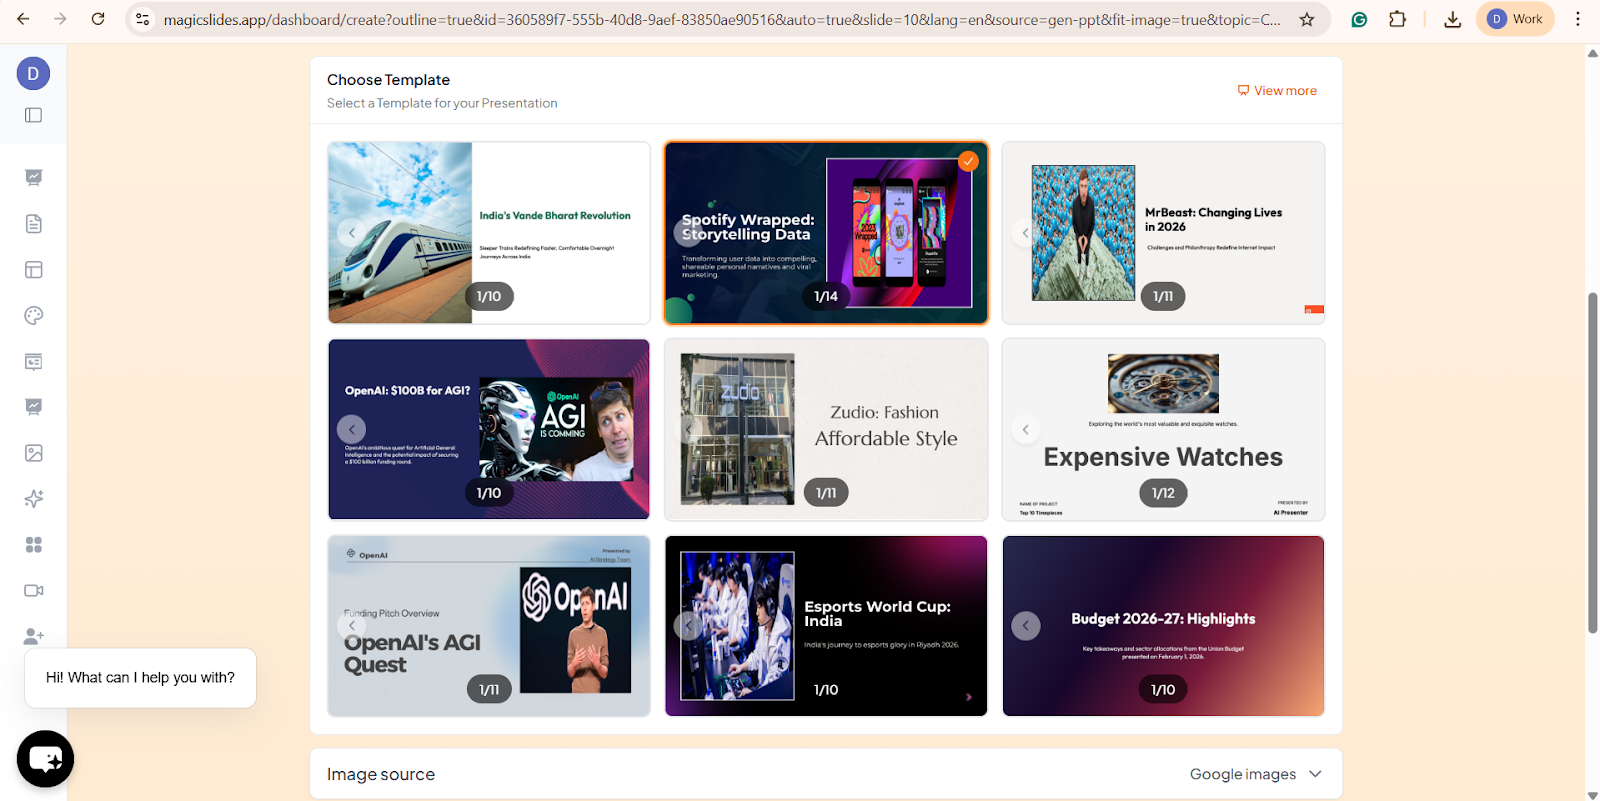Click previous arrow on Budget 2026-27 template
1600x801 pixels.
(1025, 626)
